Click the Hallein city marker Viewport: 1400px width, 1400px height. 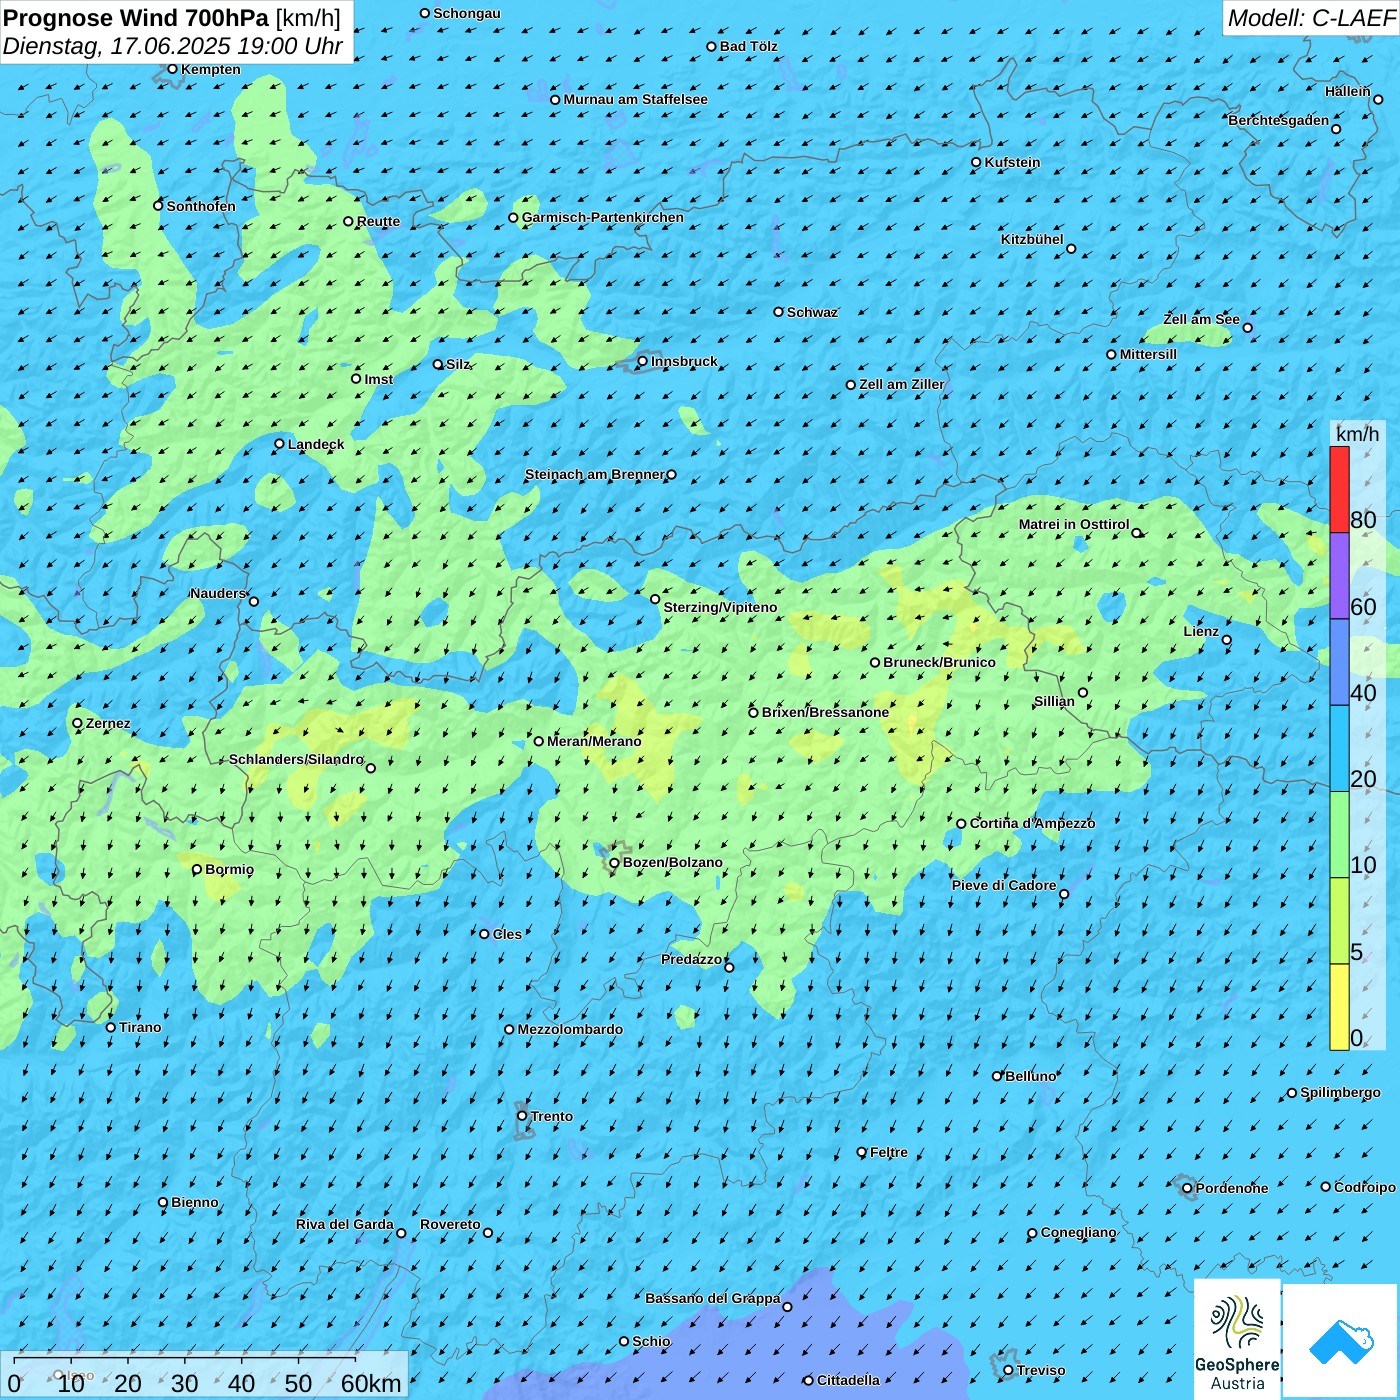(x=1378, y=99)
